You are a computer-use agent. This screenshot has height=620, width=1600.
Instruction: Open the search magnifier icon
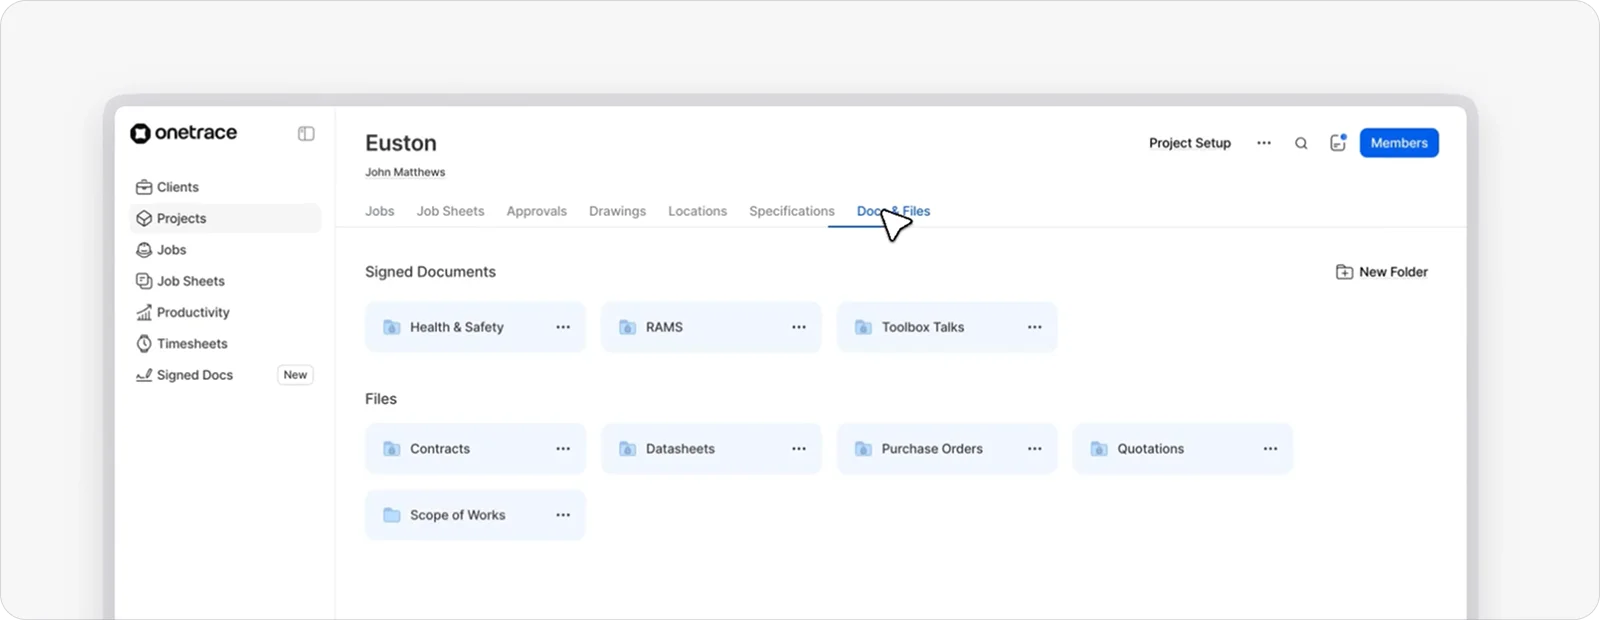(1301, 143)
